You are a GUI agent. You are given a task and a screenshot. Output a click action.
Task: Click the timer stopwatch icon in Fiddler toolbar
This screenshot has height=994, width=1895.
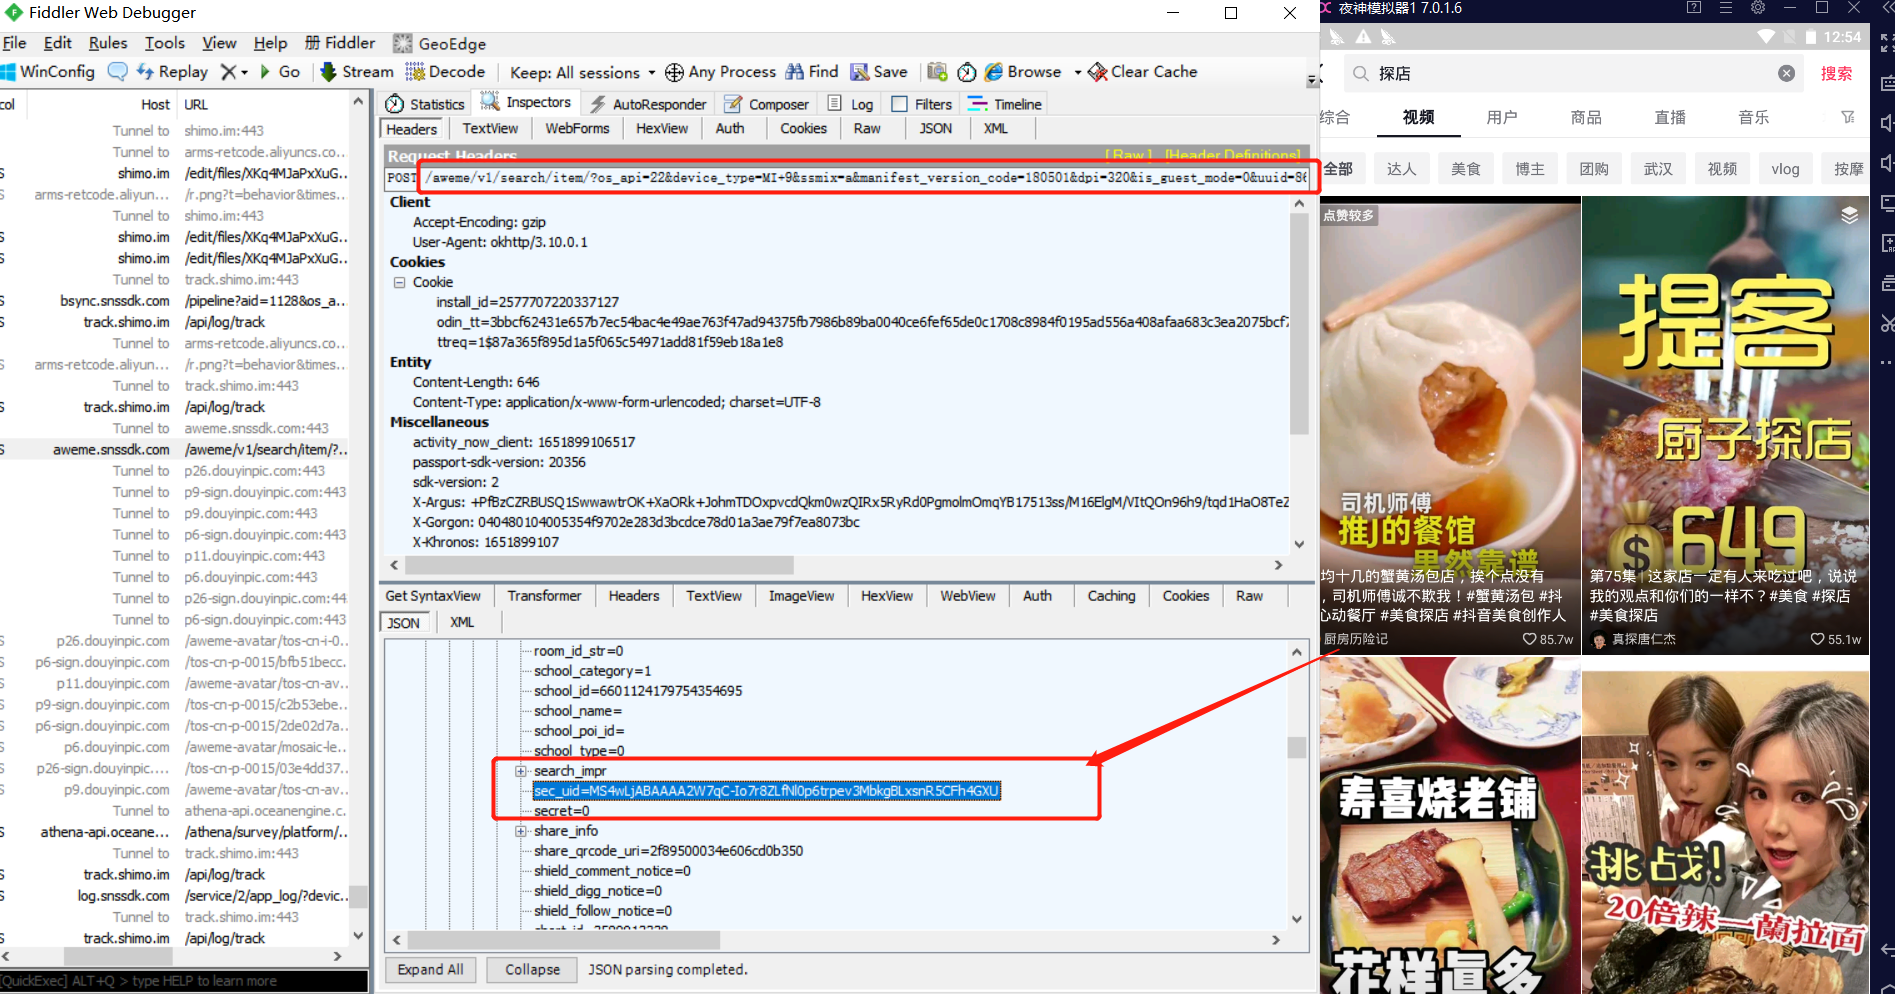tap(967, 72)
